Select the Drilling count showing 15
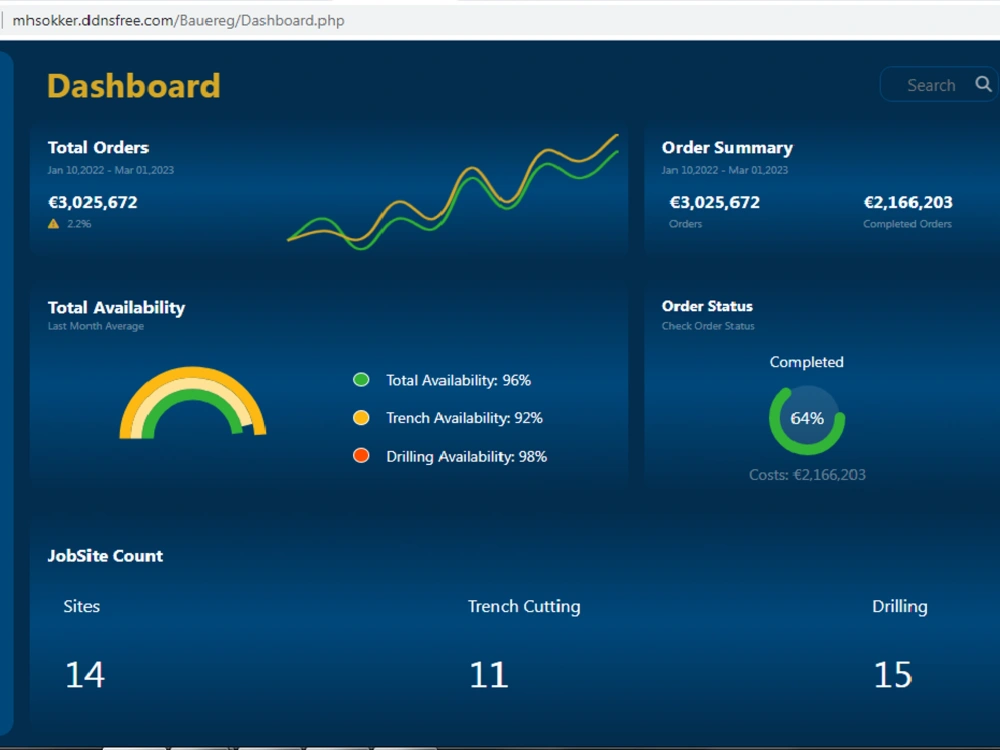This screenshot has height=750, width=1000. [892, 673]
